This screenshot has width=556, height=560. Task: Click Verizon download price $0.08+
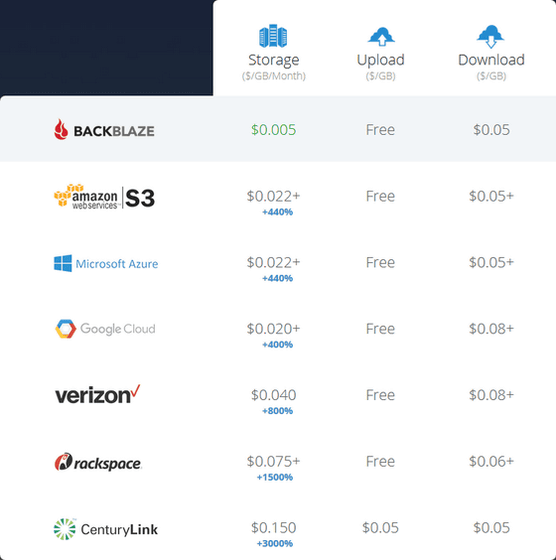coord(491,395)
